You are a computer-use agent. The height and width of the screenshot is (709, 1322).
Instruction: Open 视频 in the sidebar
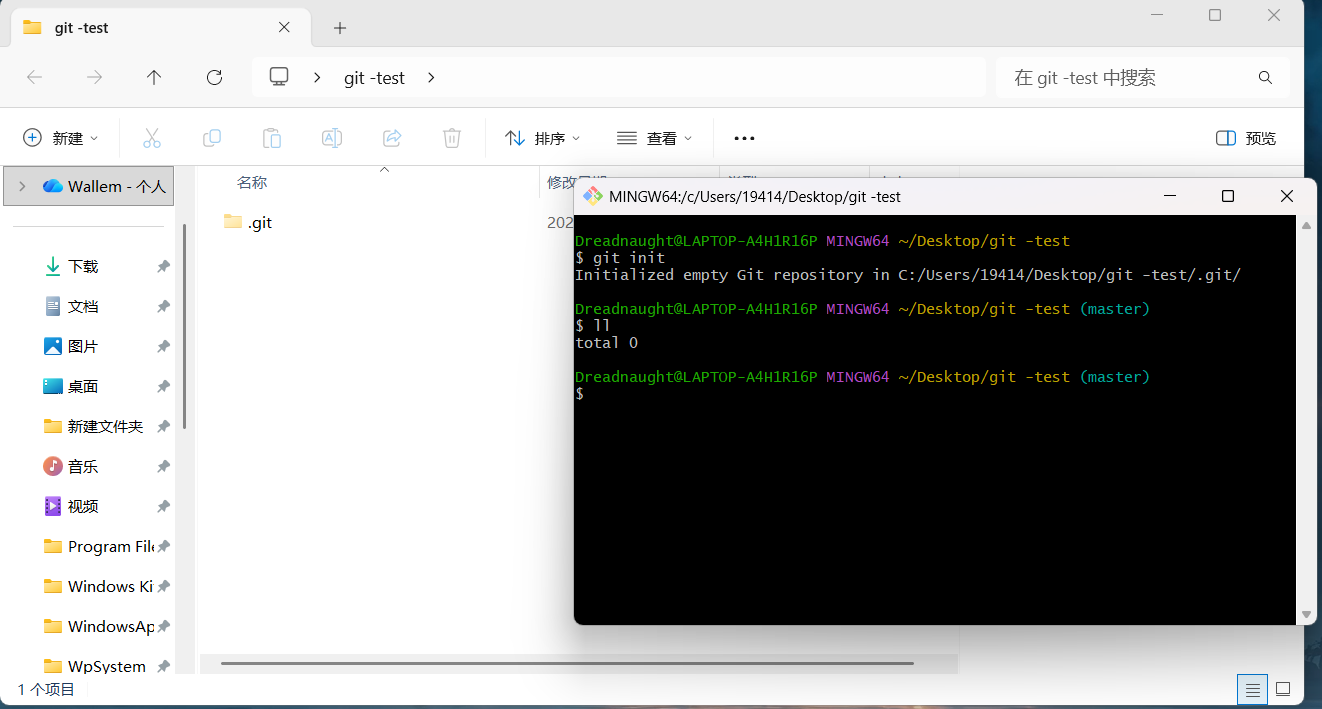point(83,506)
